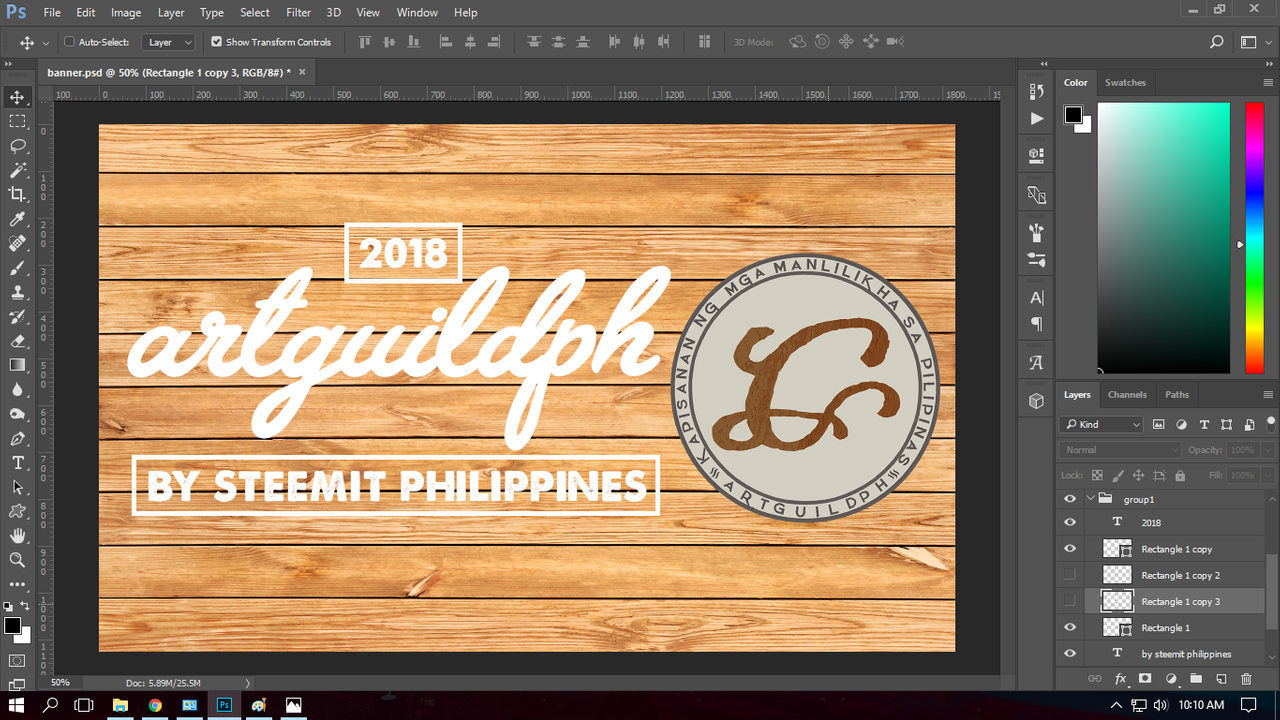Select the Lasso tool
The width and height of the screenshot is (1280, 720).
[x=17, y=146]
